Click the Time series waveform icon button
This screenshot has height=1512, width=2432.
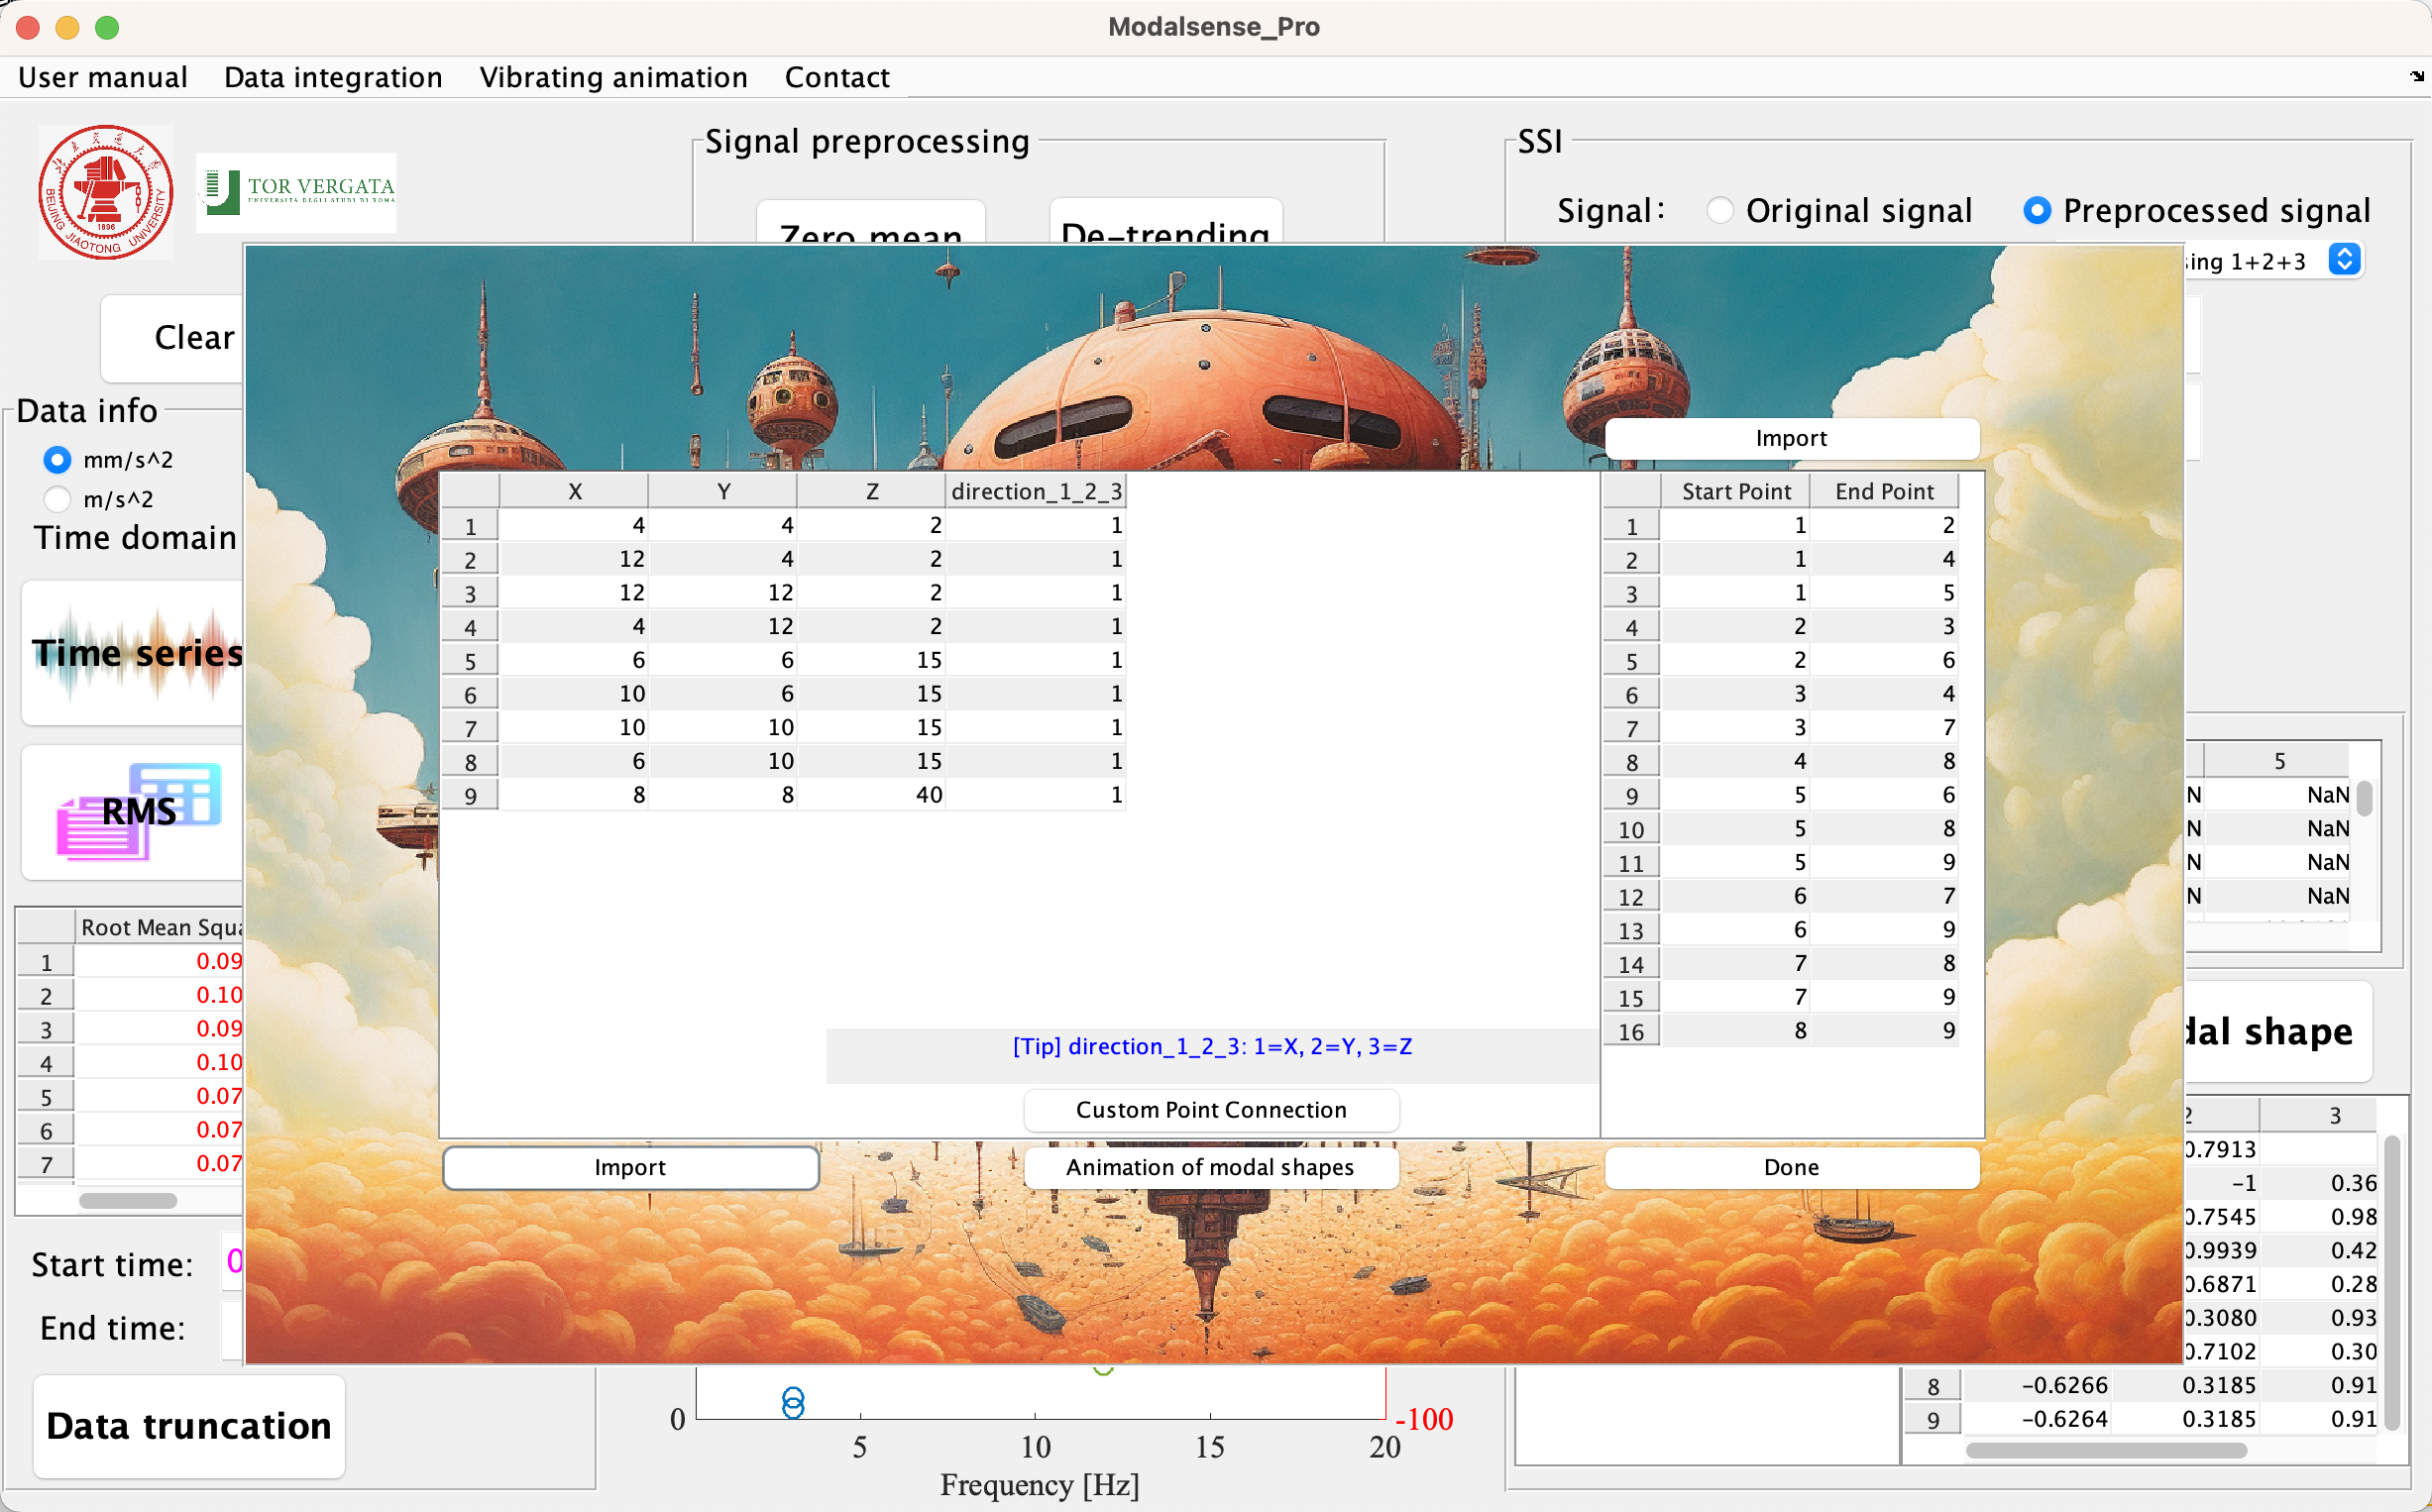pos(134,652)
